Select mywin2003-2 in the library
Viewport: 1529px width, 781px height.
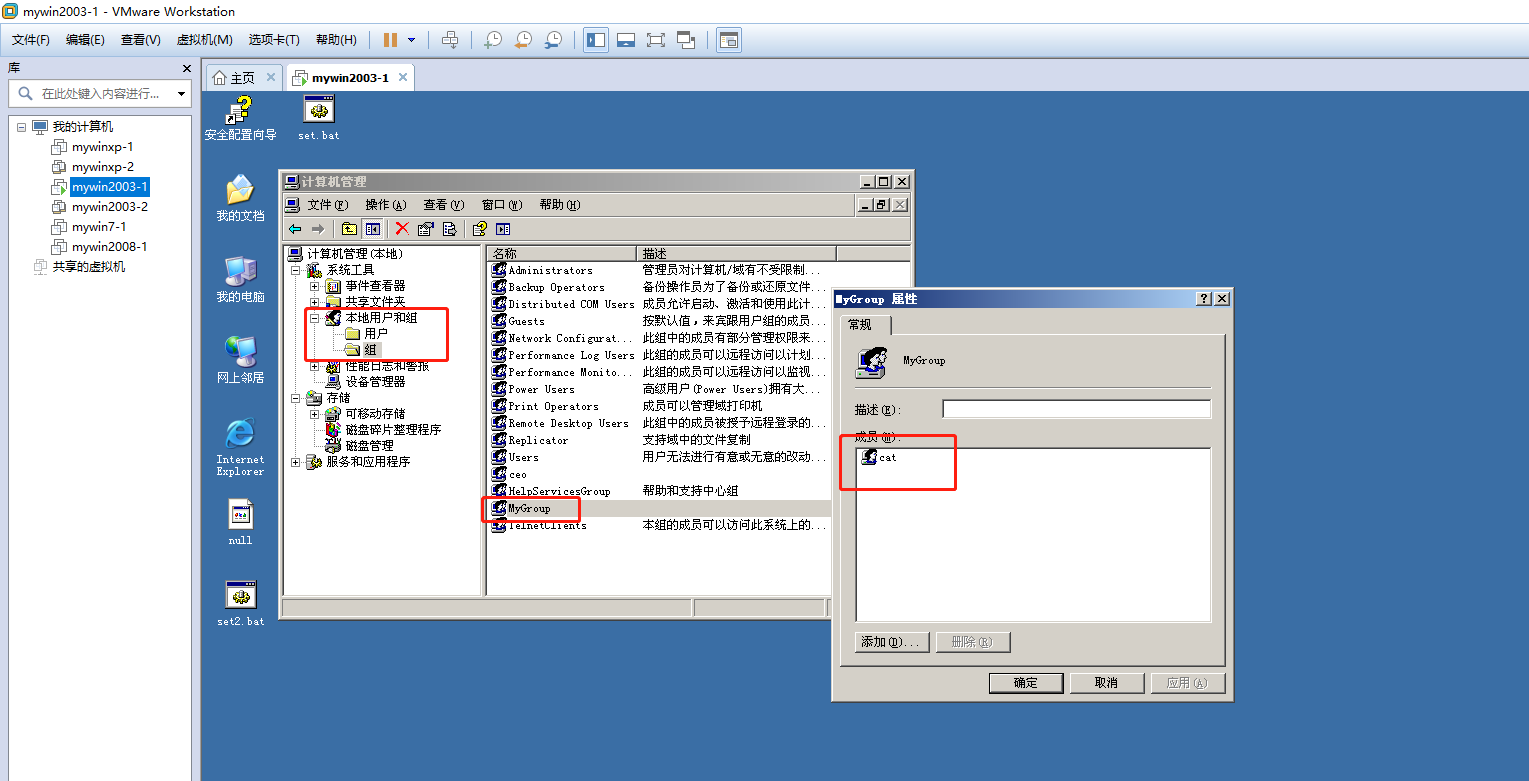(109, 207)
